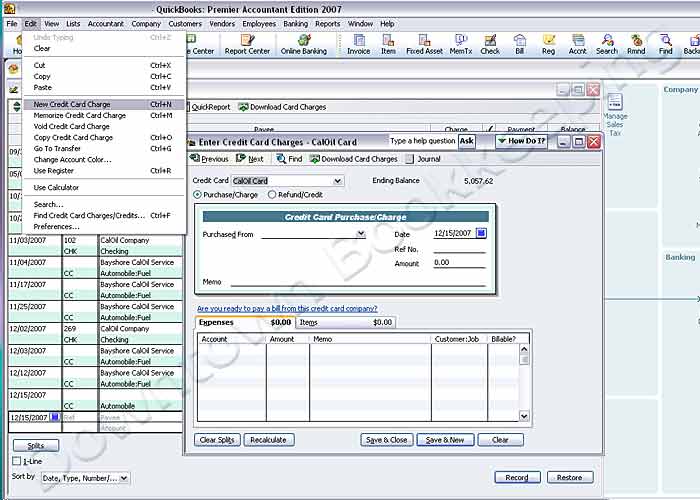
Task: Open the Purchased From dropdown
Action: tap(361, 234)
